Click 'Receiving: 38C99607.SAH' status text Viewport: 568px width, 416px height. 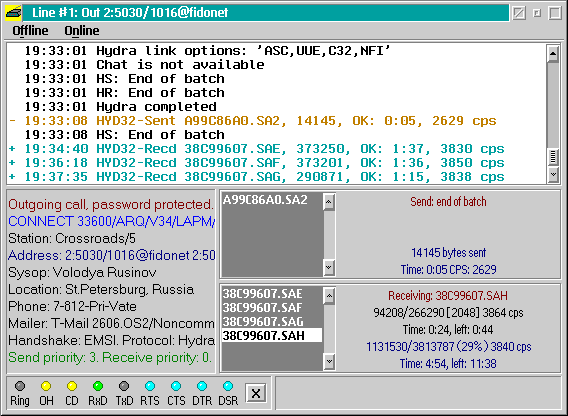448,296
